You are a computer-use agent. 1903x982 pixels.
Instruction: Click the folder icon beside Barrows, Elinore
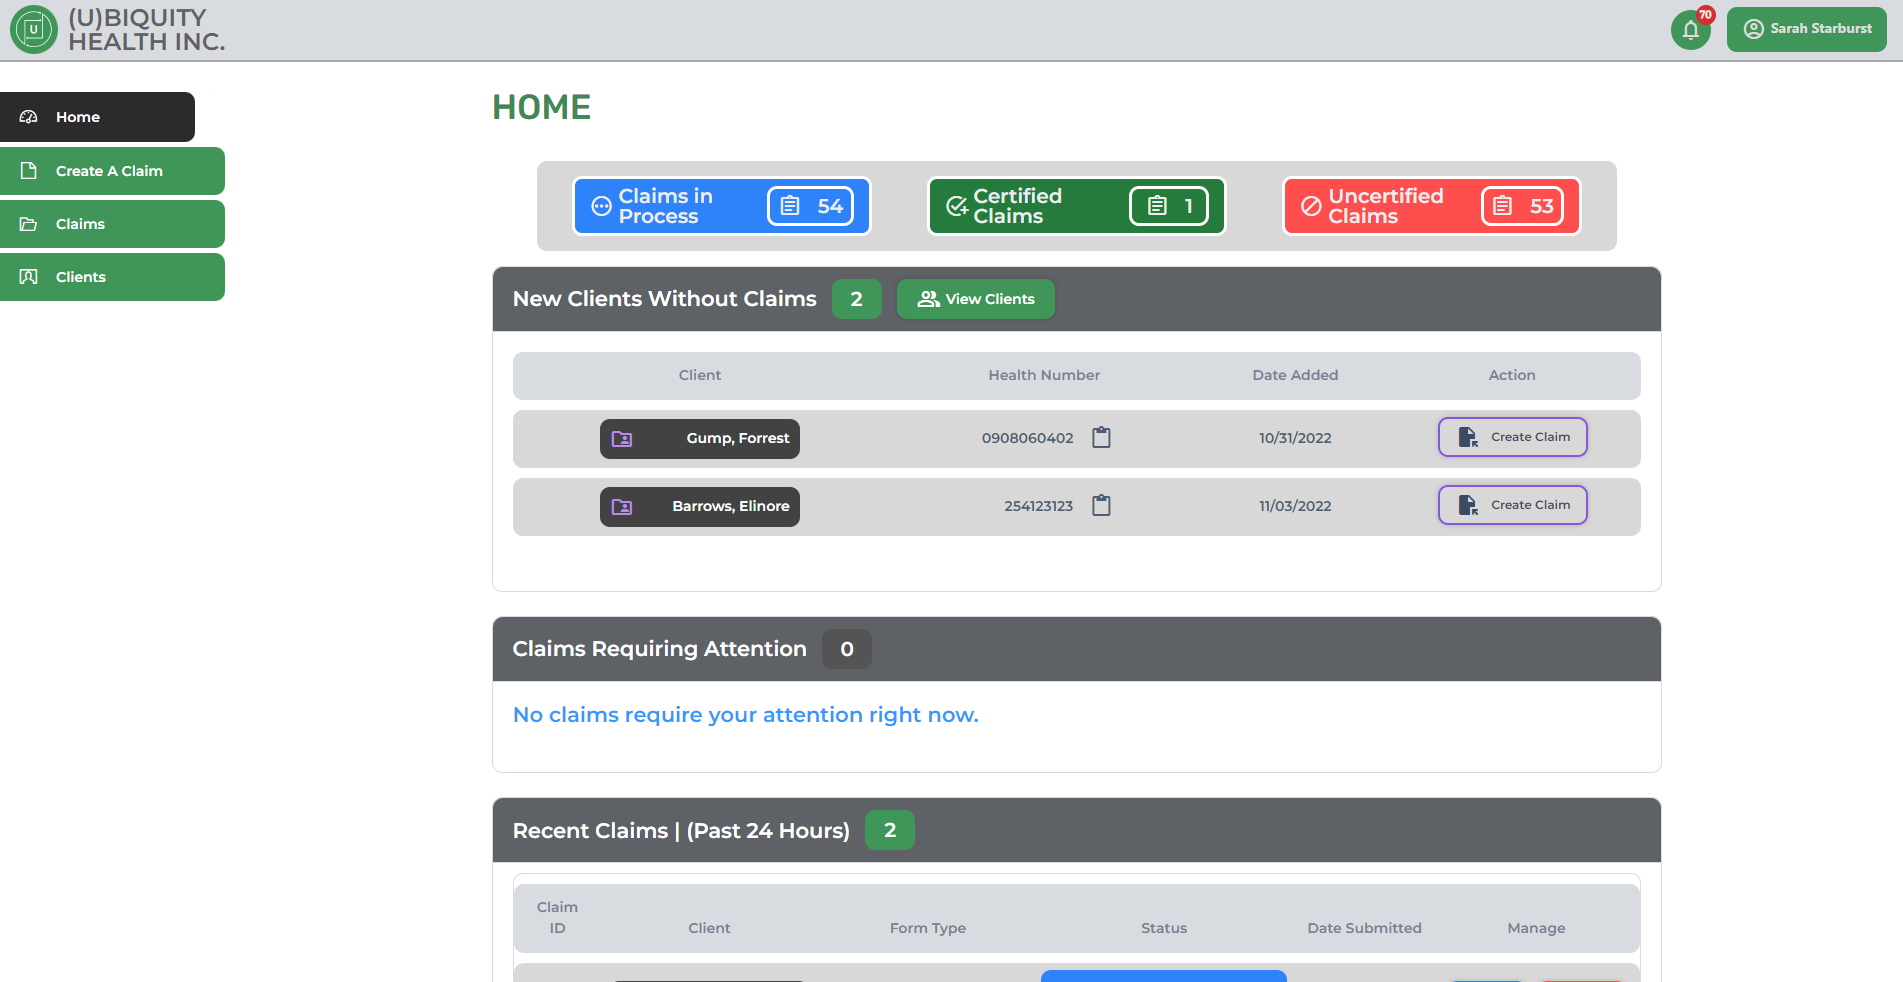(x=622, y=507)
